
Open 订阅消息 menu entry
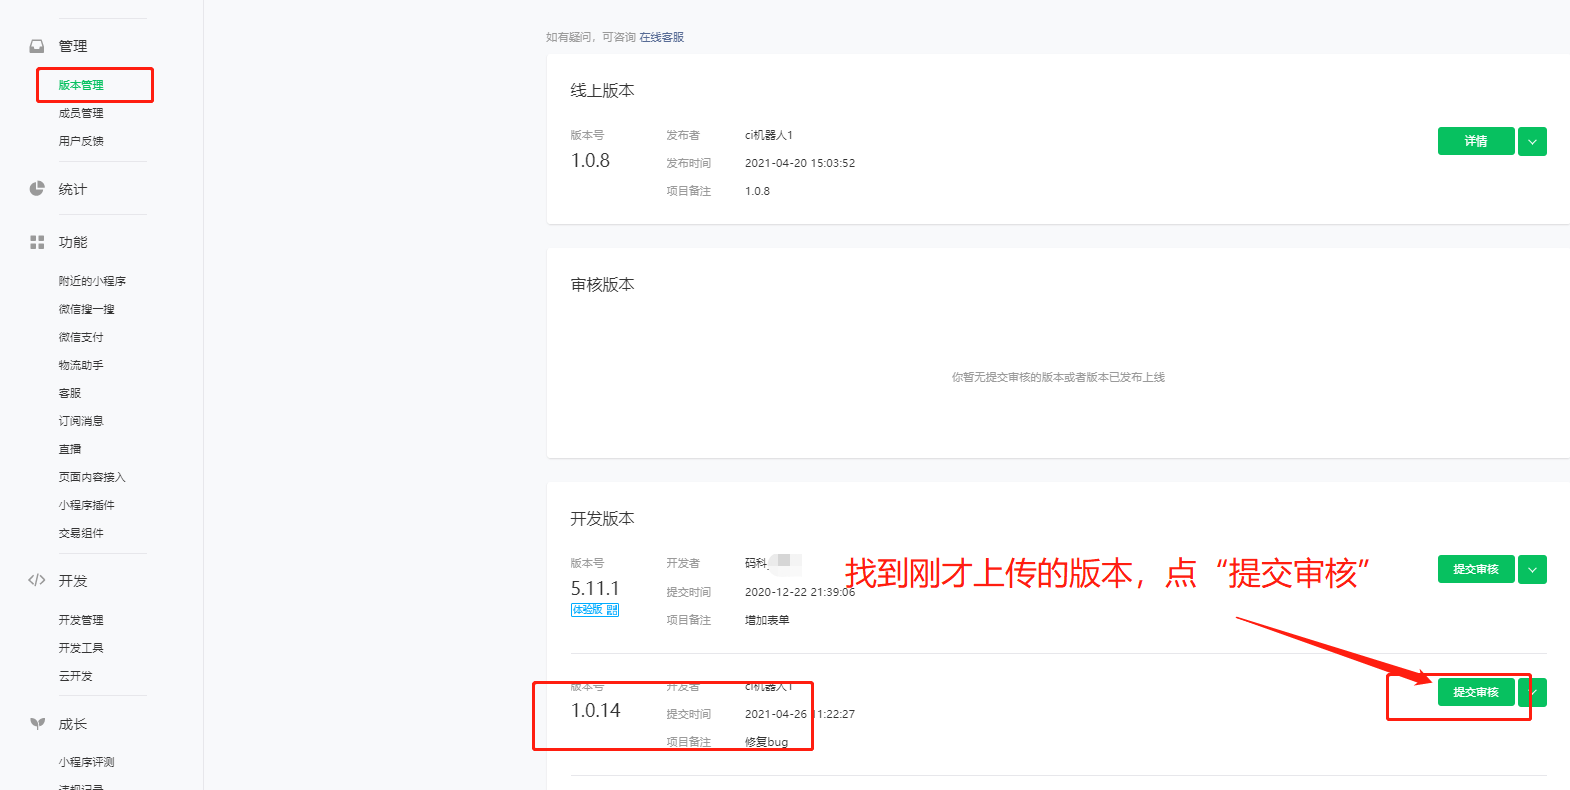click(81, 421)
